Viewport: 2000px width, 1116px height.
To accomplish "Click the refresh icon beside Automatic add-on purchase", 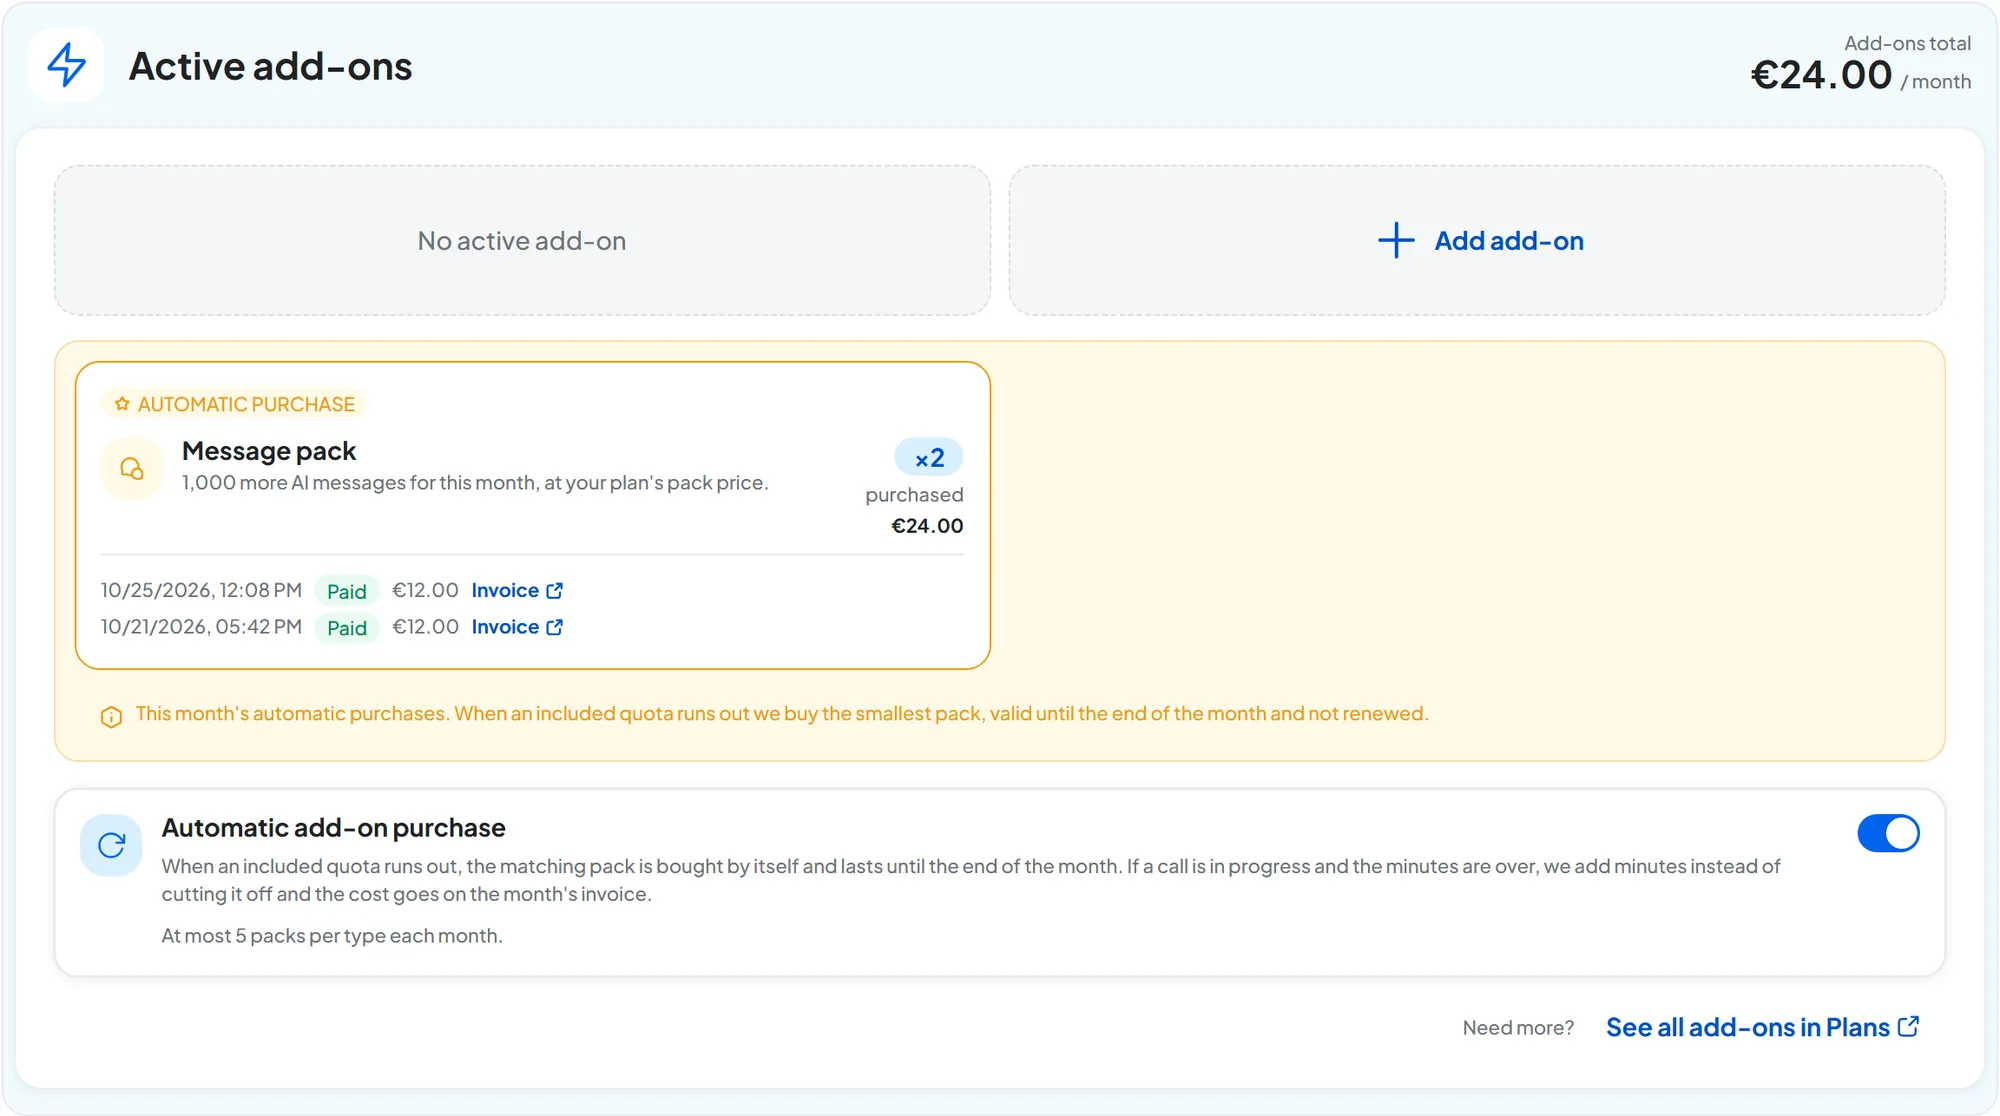I will point(111,846).
